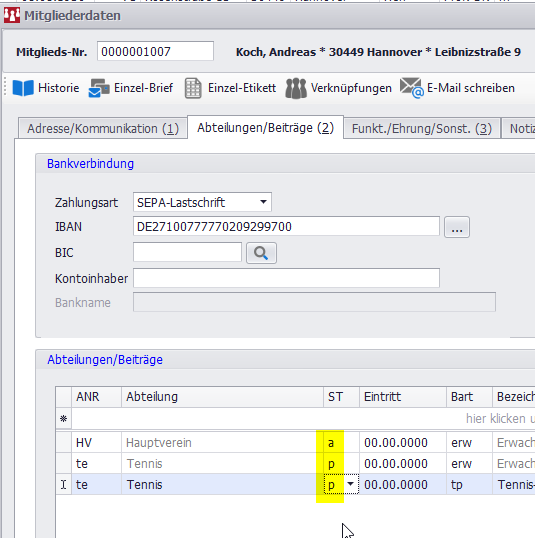Screen dimensions: 535x538
Task: Click the Einzel-Etikett label sheet icon
Action: tap(193, 88)
